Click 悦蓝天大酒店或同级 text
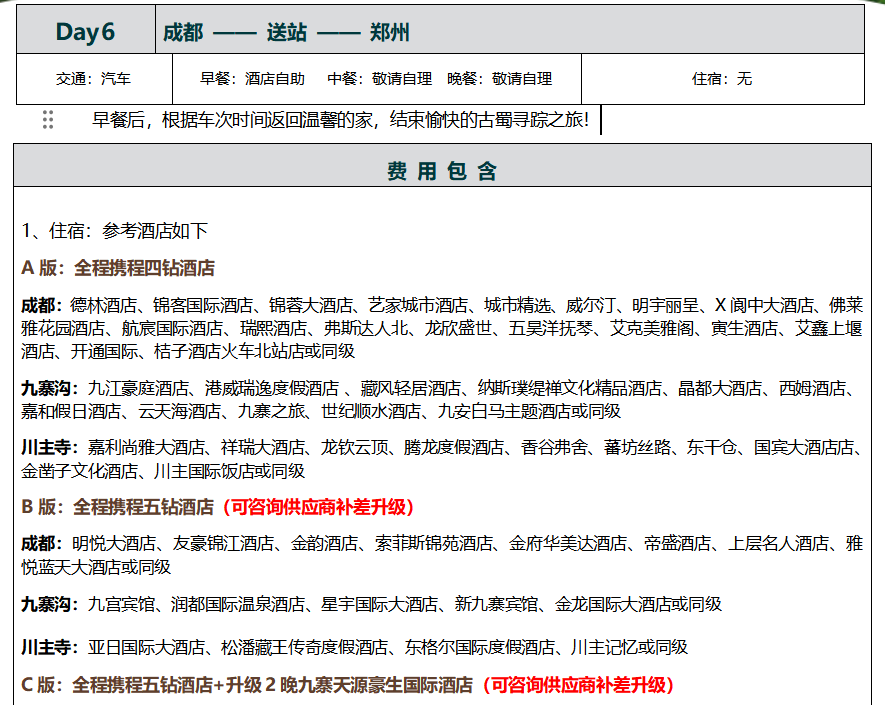 pyautogui.click(x=96, y=567)
